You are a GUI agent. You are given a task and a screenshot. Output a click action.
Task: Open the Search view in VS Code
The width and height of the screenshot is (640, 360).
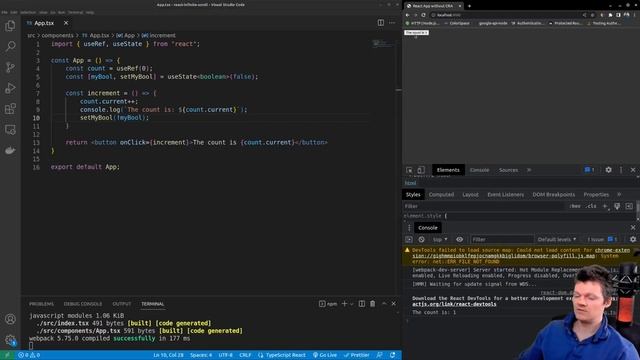(10, 46)
